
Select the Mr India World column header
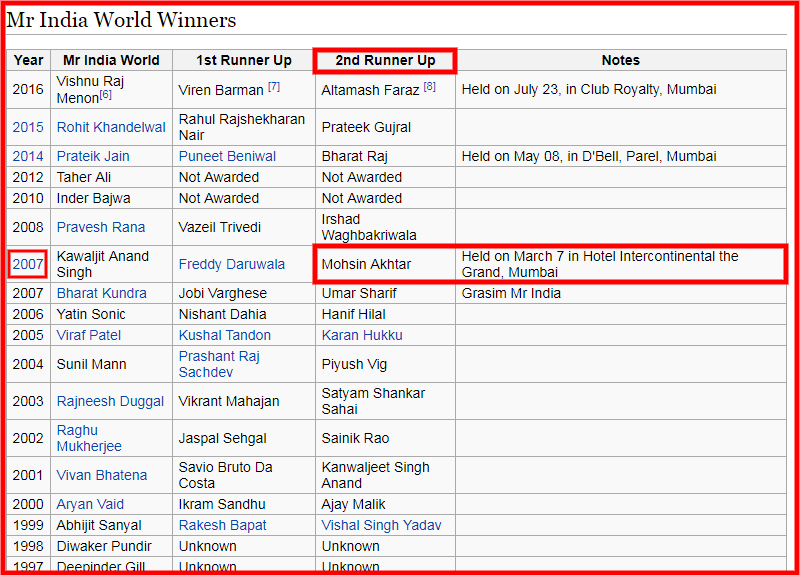(111, 60)
